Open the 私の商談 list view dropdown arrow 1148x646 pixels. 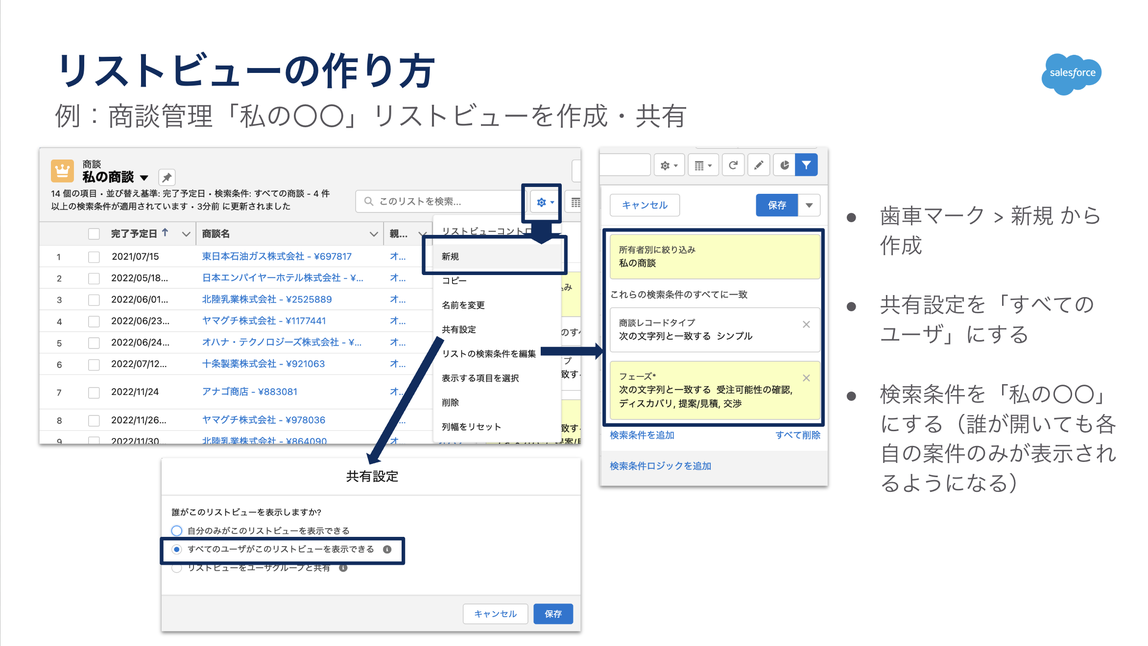[144, 178]
